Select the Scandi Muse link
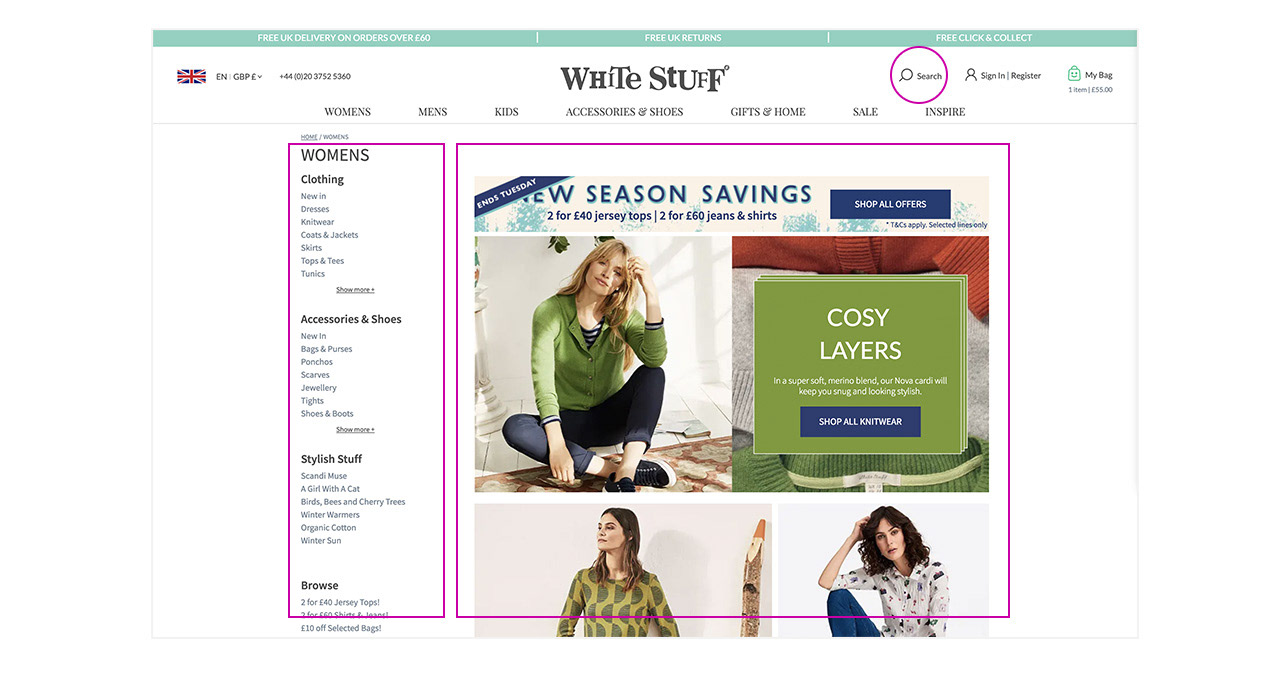 [x=324, y=476]
